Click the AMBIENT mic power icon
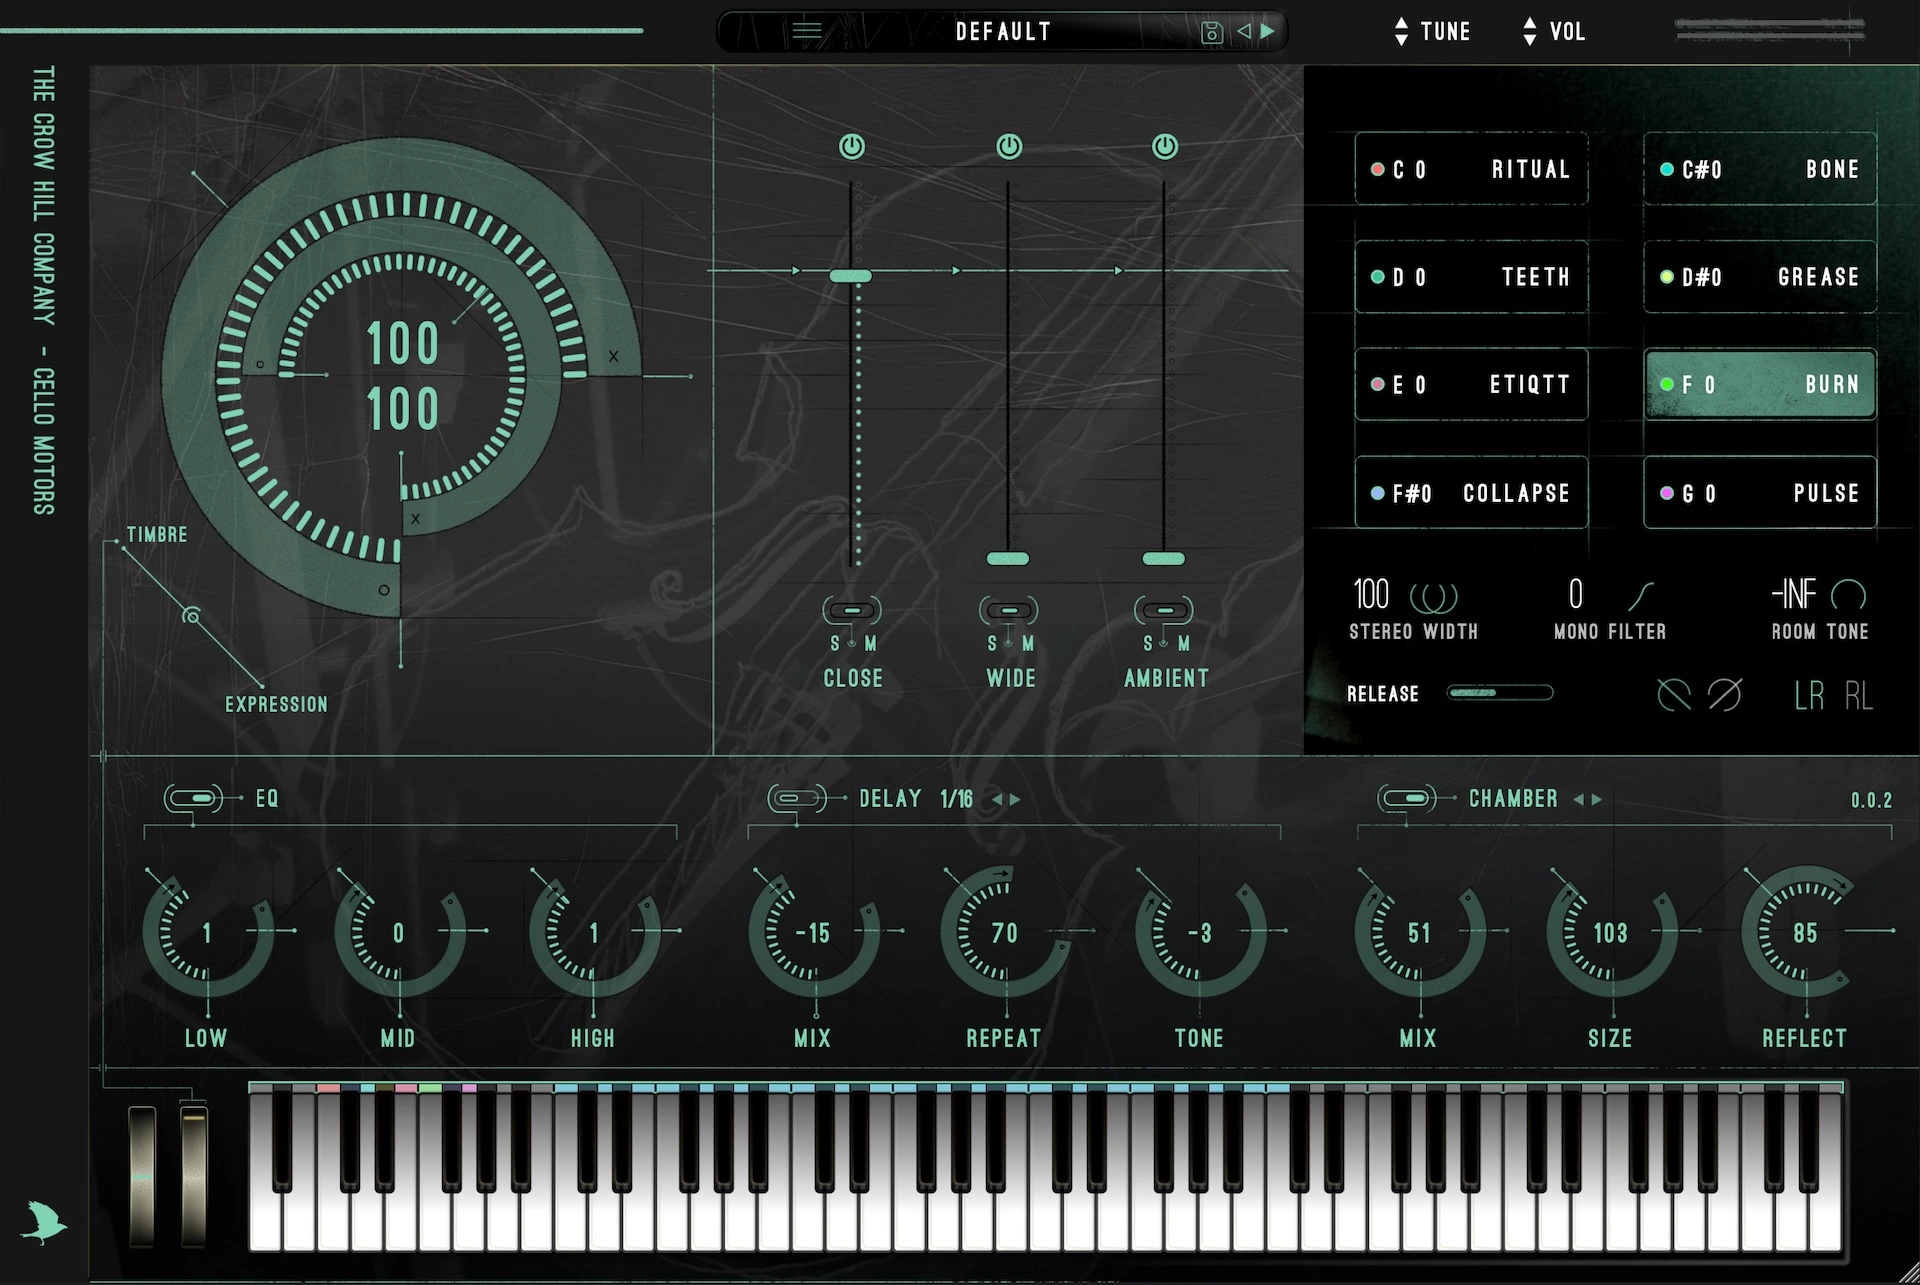The image size is (1920, 1285). (x=1165, y=147)
